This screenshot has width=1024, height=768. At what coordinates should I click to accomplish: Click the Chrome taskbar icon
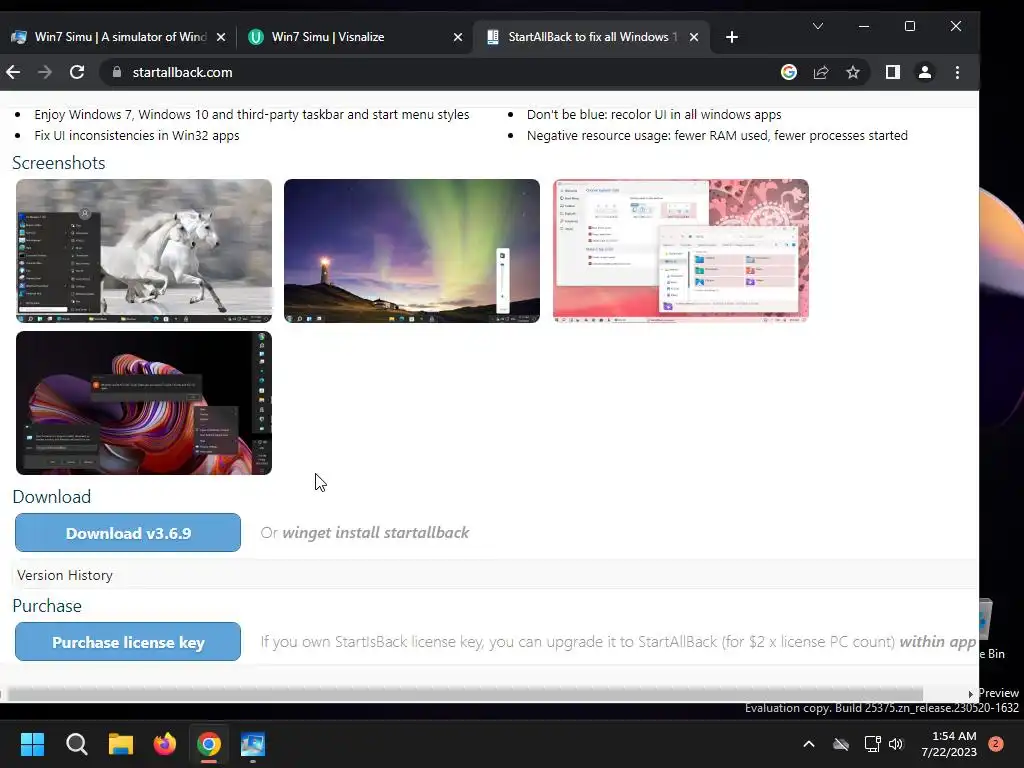point(209,744)
